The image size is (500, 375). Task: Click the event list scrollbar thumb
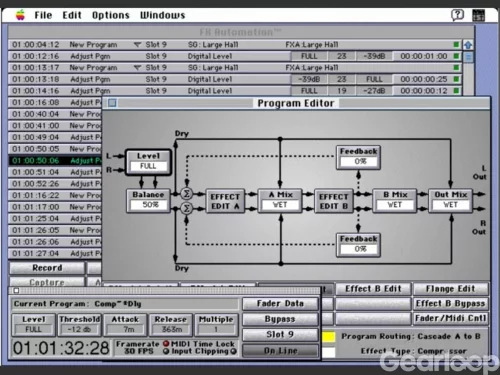coord(468,57)
